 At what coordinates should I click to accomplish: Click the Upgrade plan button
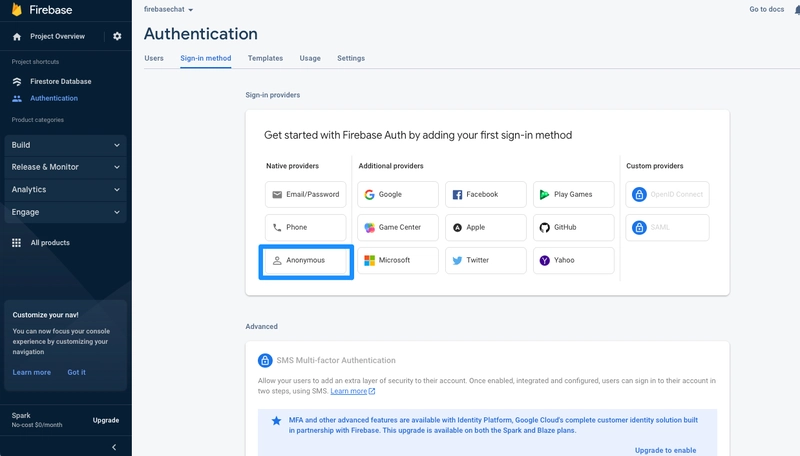tap(106, 420)
